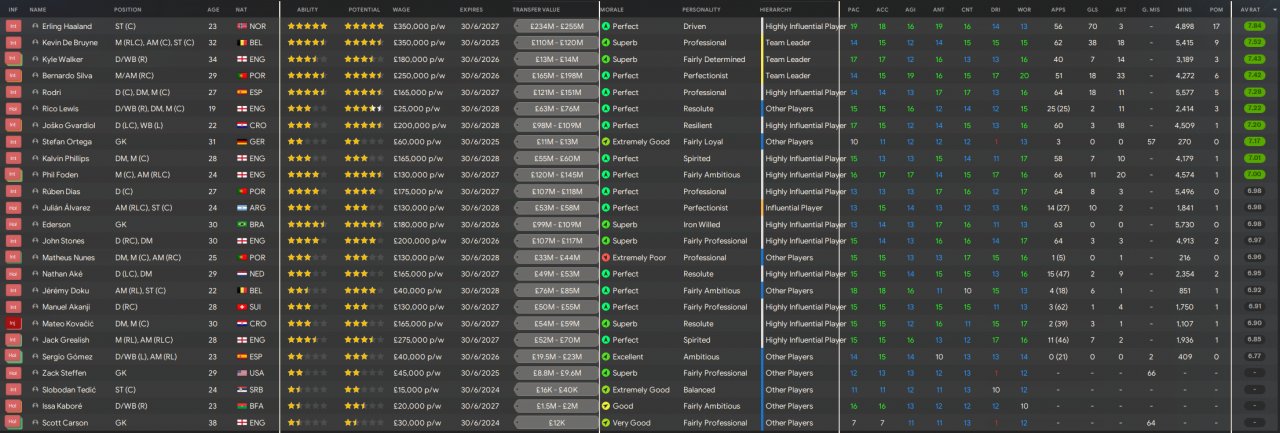This screenshot has height=433, width=1280.
Task: Open Jérémy Doku's player name
Action: point(66,291)
